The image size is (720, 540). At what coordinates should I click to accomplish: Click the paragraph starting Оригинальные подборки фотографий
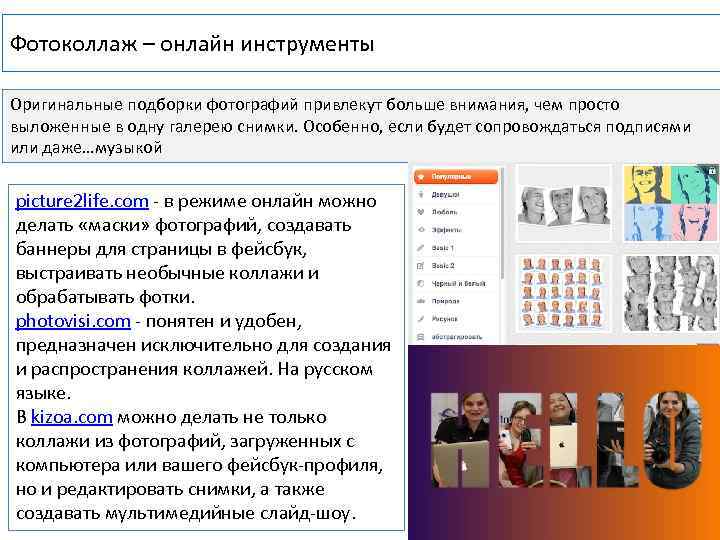[x=351, y=126]
